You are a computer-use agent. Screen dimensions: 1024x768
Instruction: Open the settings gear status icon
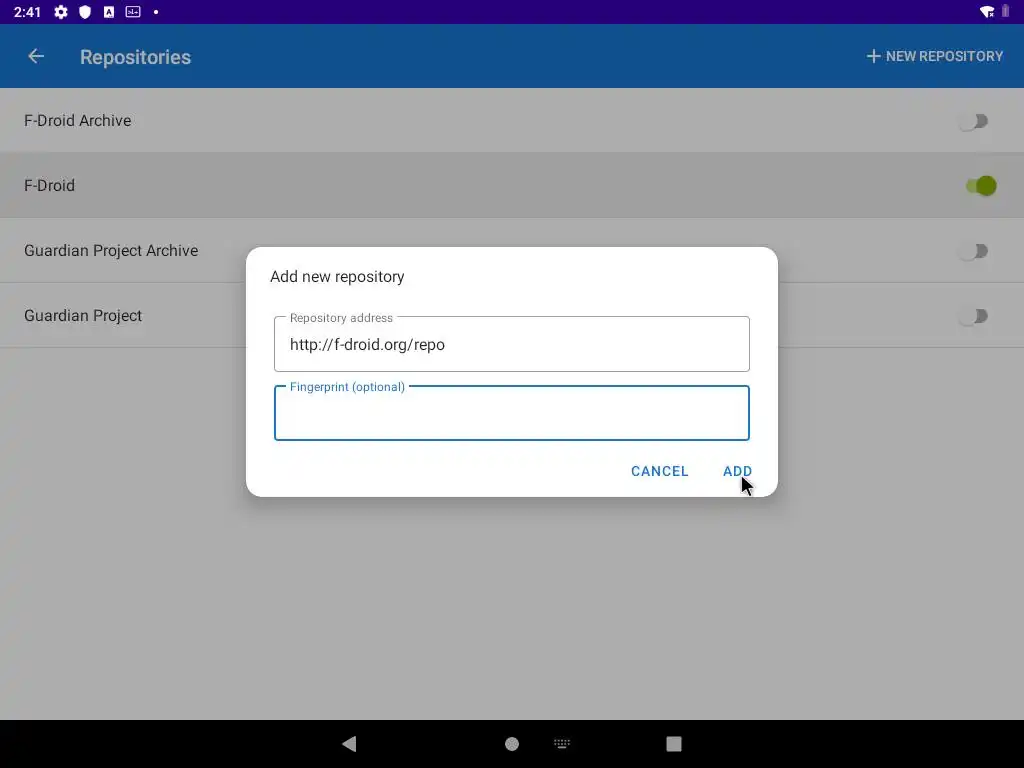[x=61, y=12]
